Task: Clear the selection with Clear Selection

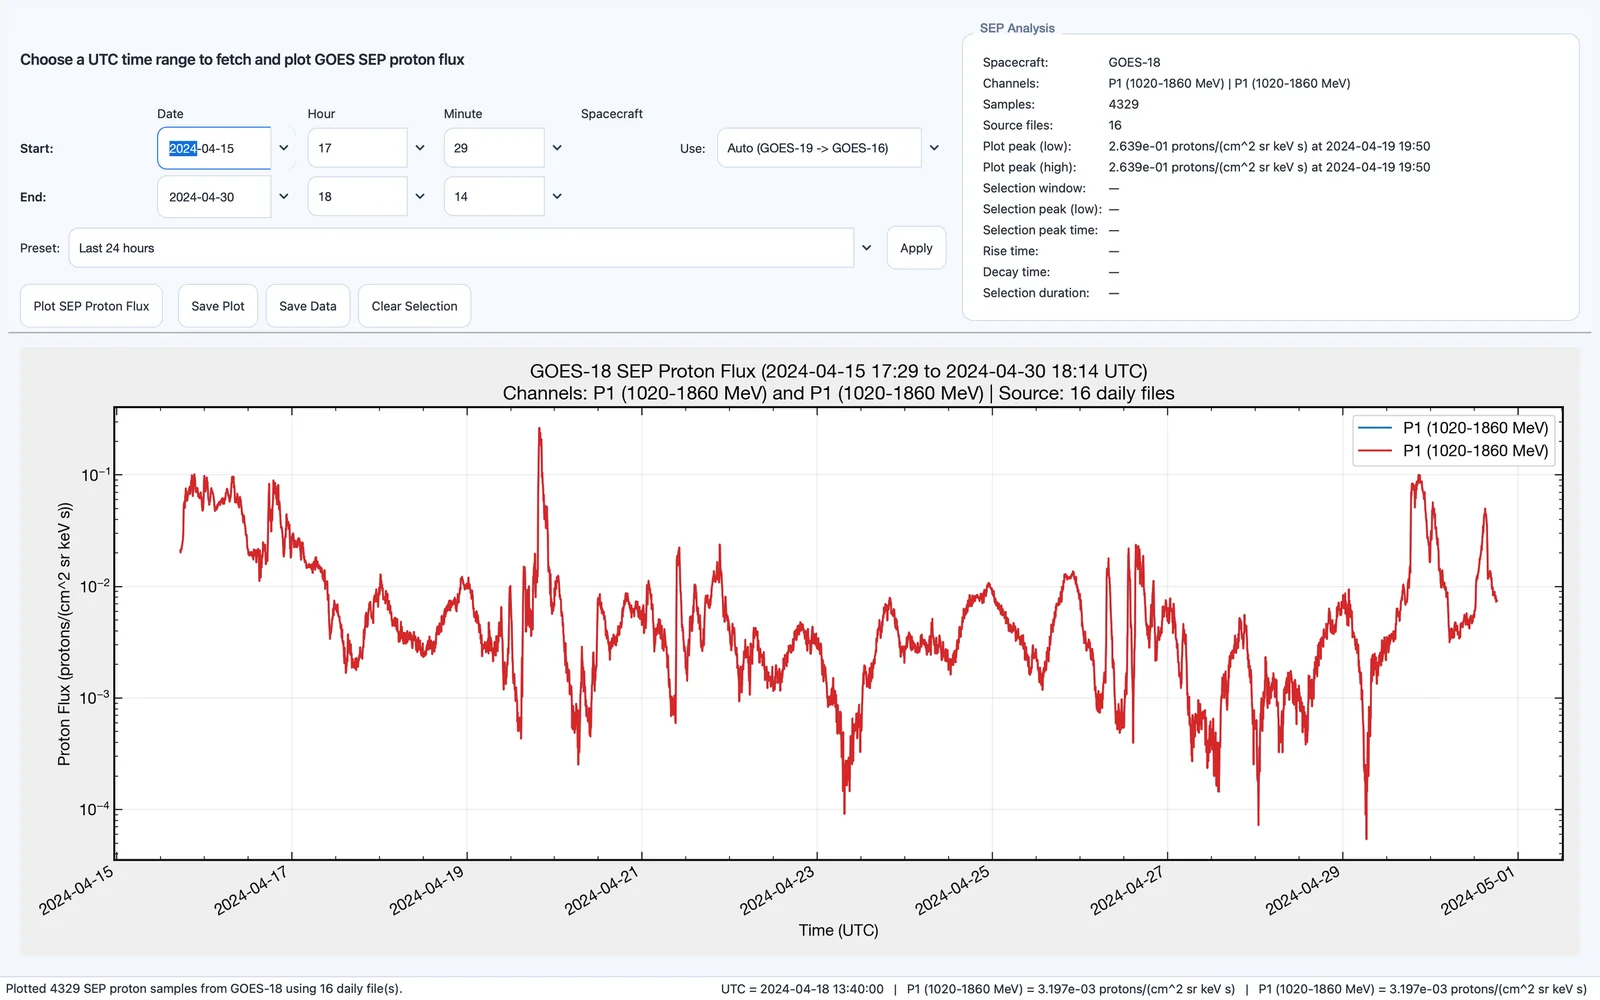Action: tap(414, 306)
